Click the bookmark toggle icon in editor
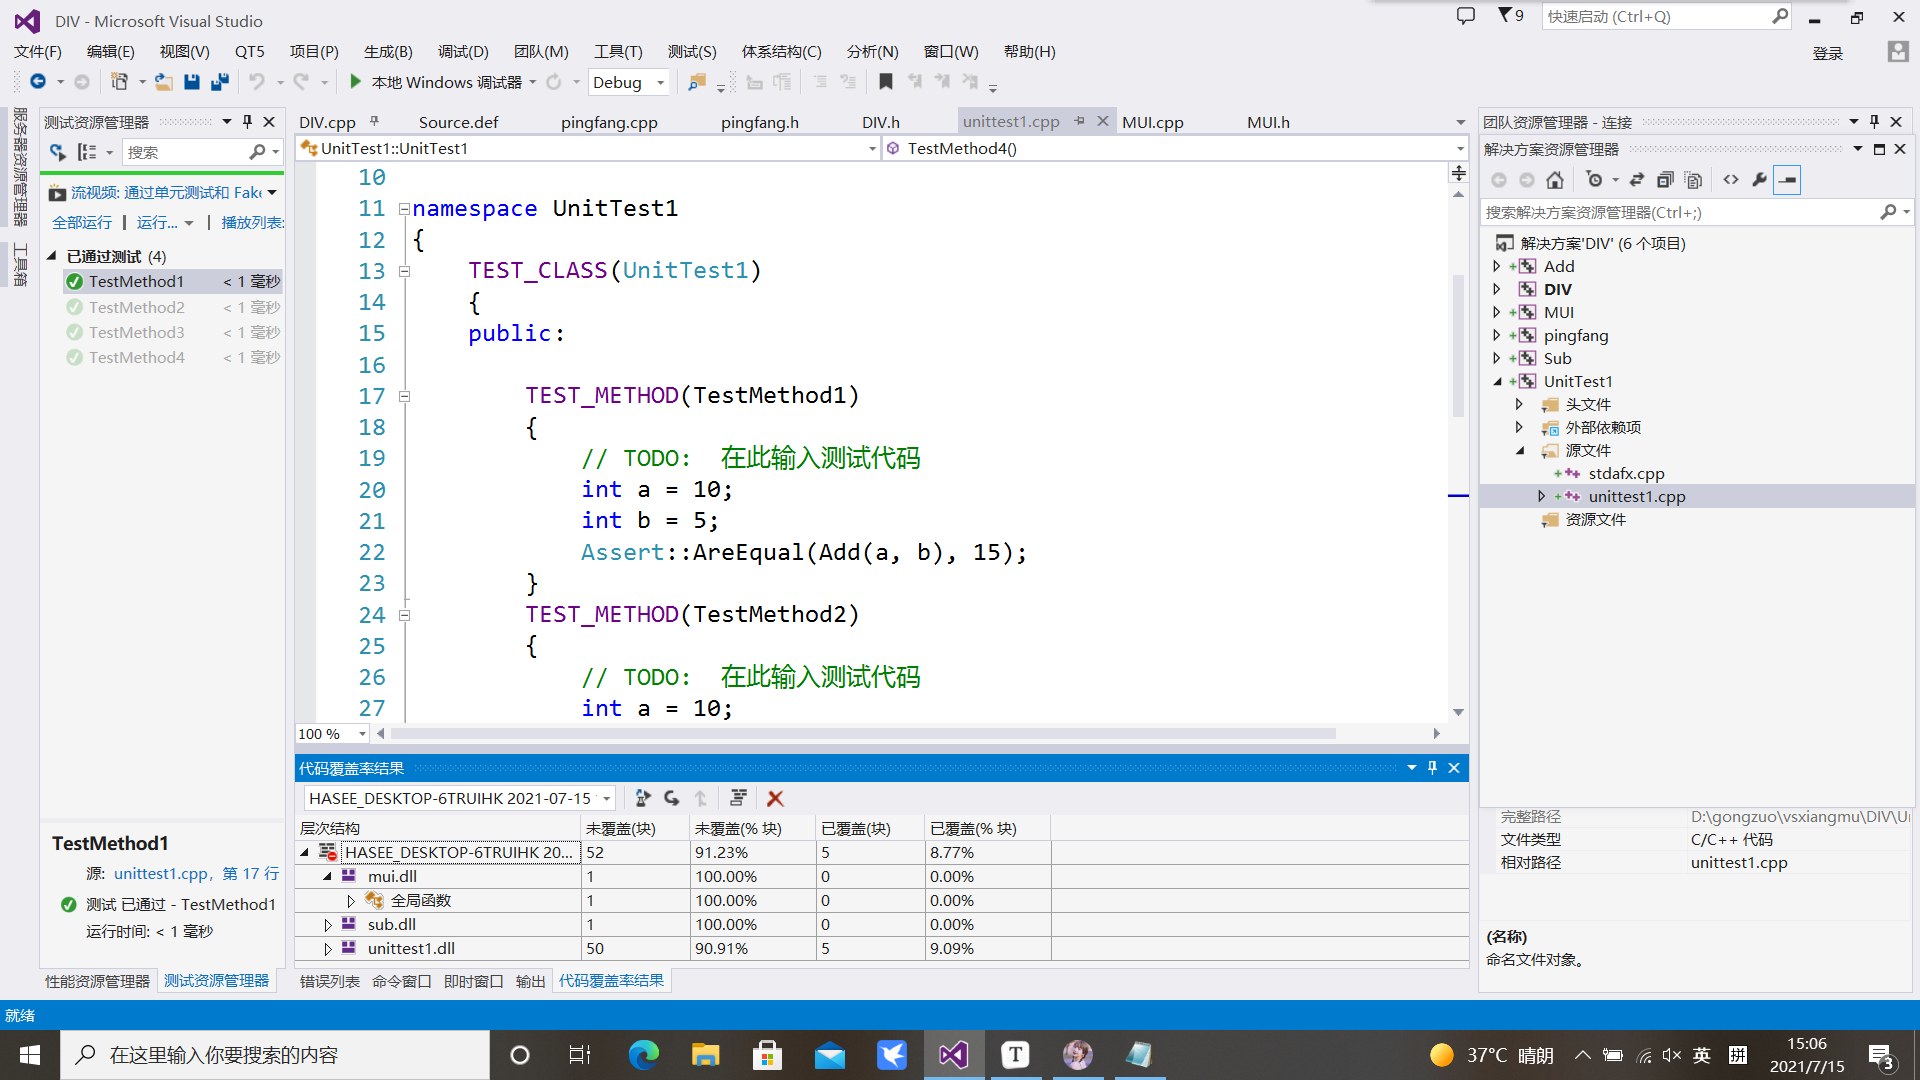Screen dimensions: 1920x1080 pyautogui.click(x=886, y=82)
